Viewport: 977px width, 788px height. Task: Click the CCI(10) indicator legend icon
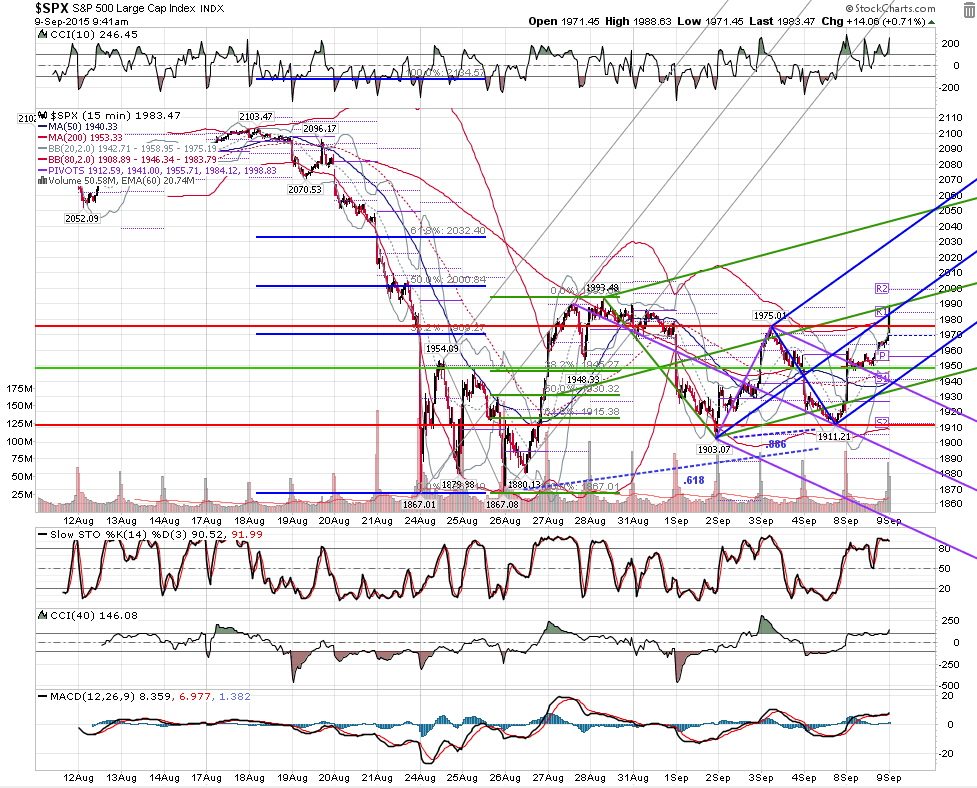pyautogui.click(x=43, y=35)
